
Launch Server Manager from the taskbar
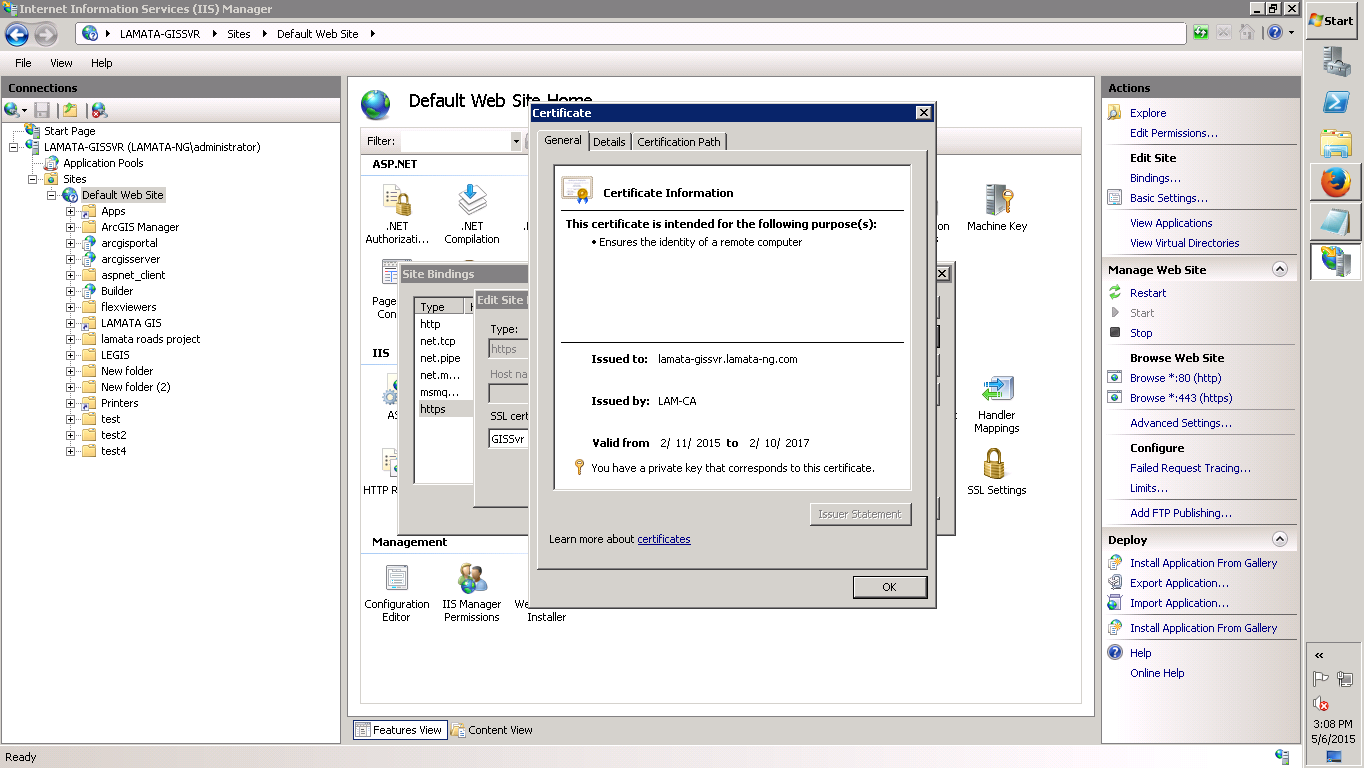[x=1336, y=62]
